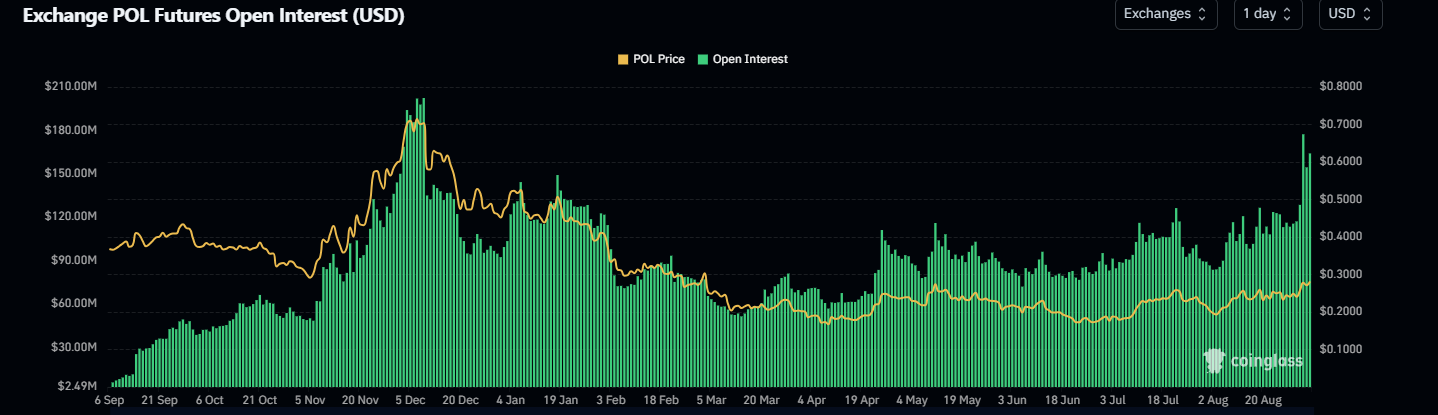
Task: Click the yellow POL Price legend marker
Action: [624, 60]
